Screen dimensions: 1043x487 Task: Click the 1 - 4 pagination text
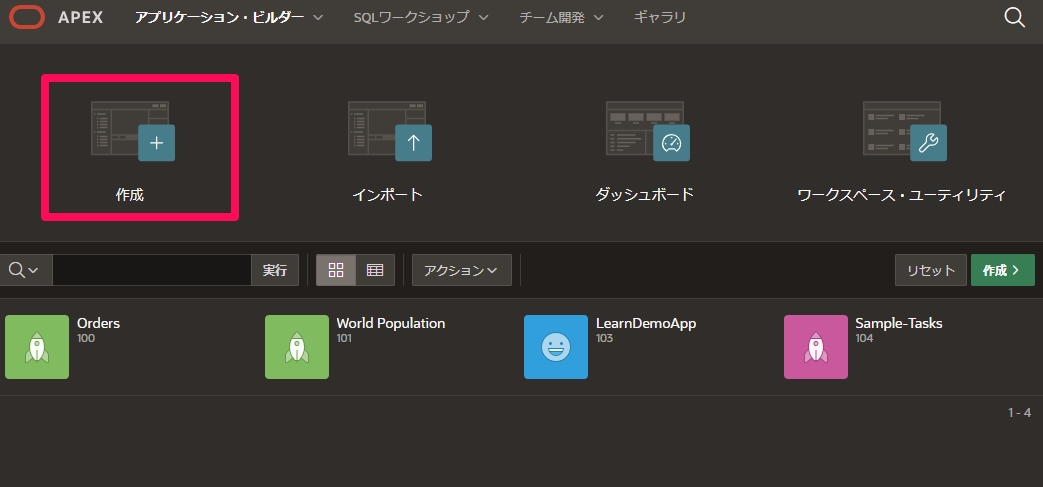click(1019, 412)
